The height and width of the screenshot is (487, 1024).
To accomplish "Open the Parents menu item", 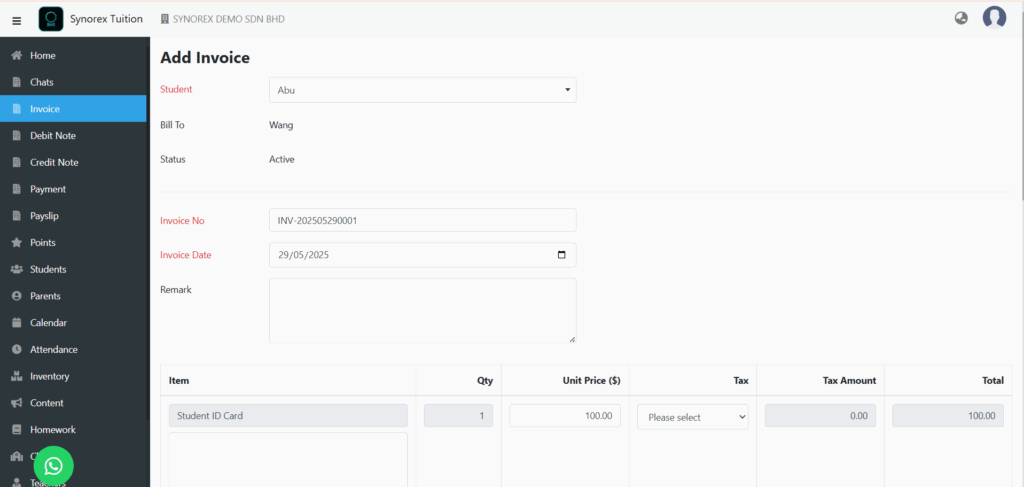I will 73,296.
